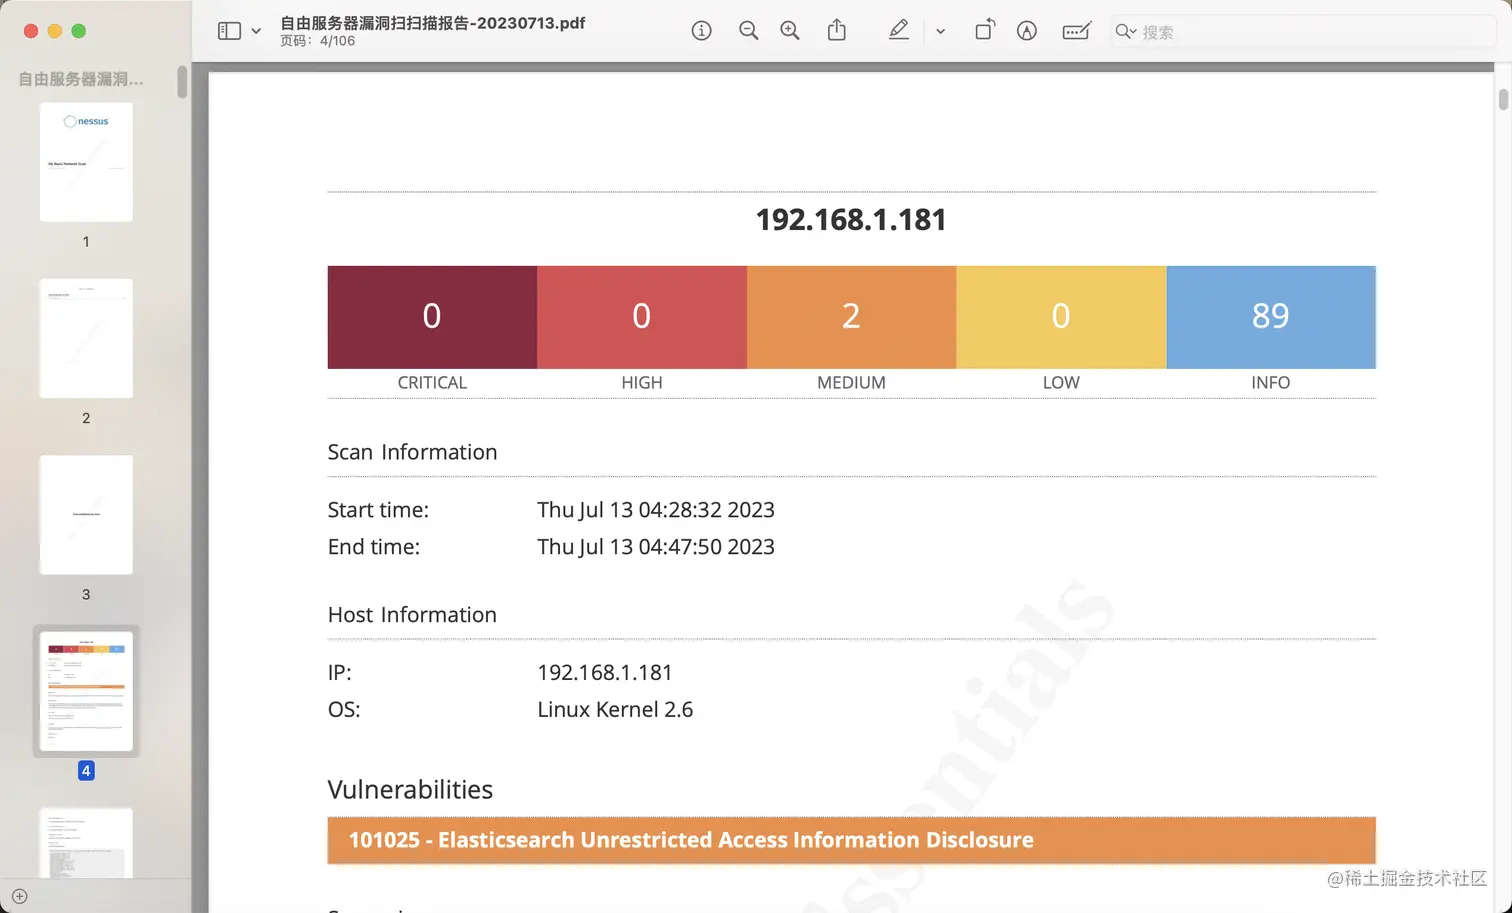Click the blue page 4 number badge

[x=86, y=771]
